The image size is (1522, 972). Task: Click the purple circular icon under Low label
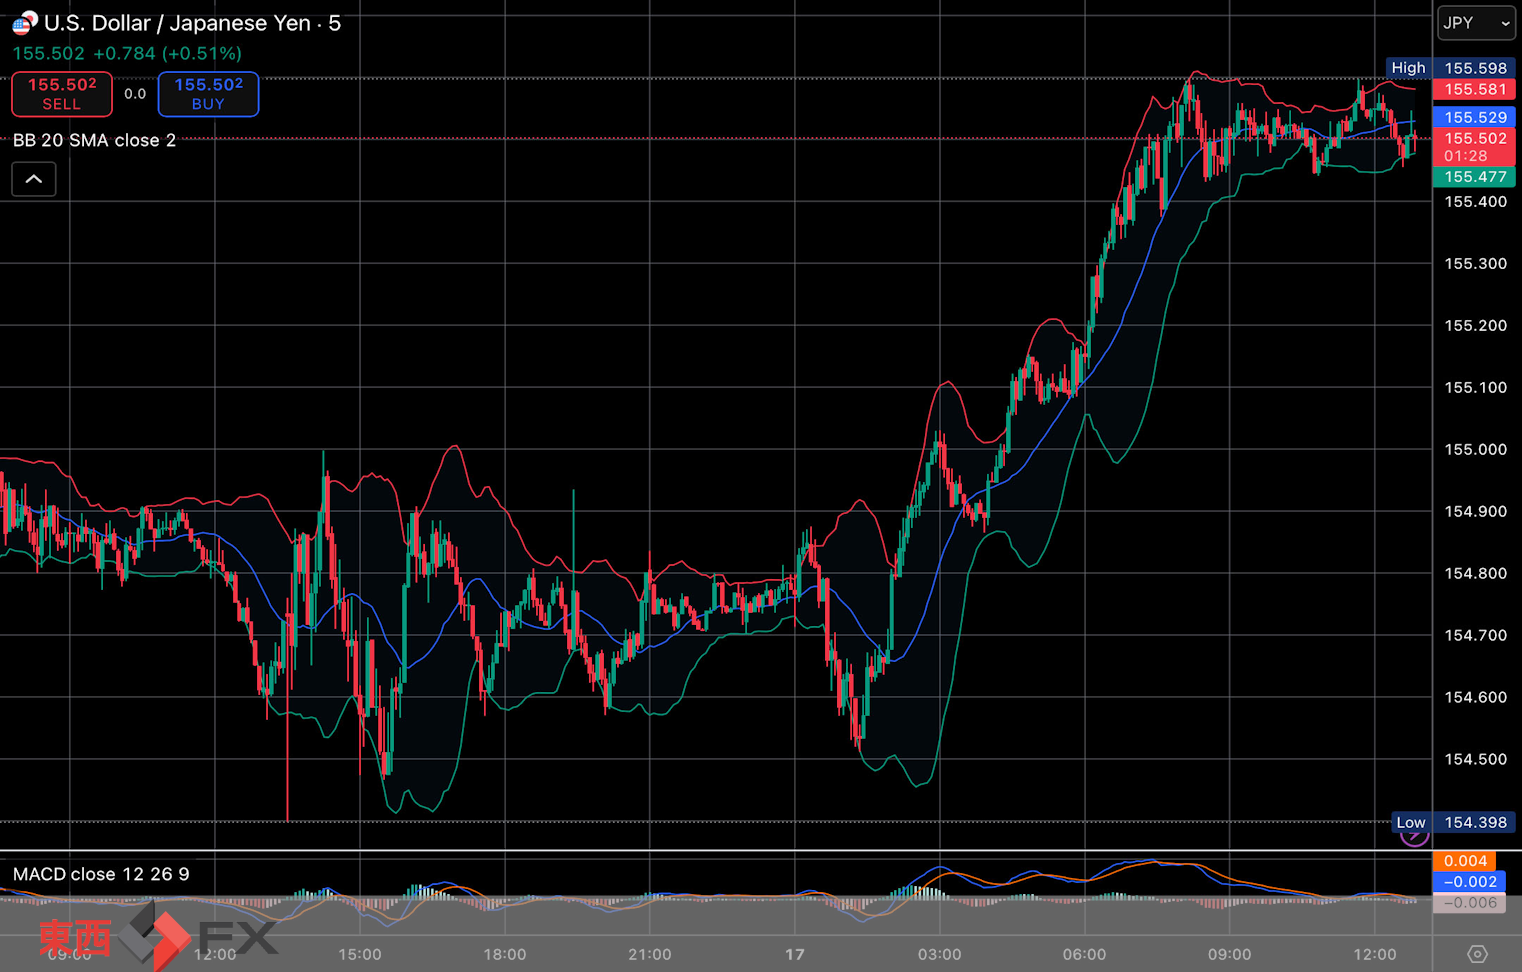1414,836
